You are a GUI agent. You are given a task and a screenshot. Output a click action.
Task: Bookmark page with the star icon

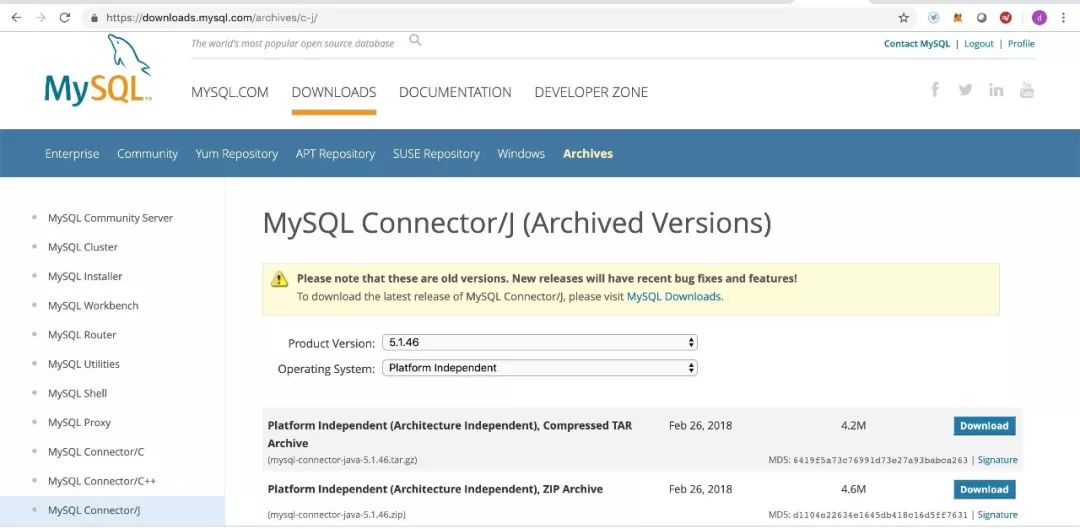(903, 18)
